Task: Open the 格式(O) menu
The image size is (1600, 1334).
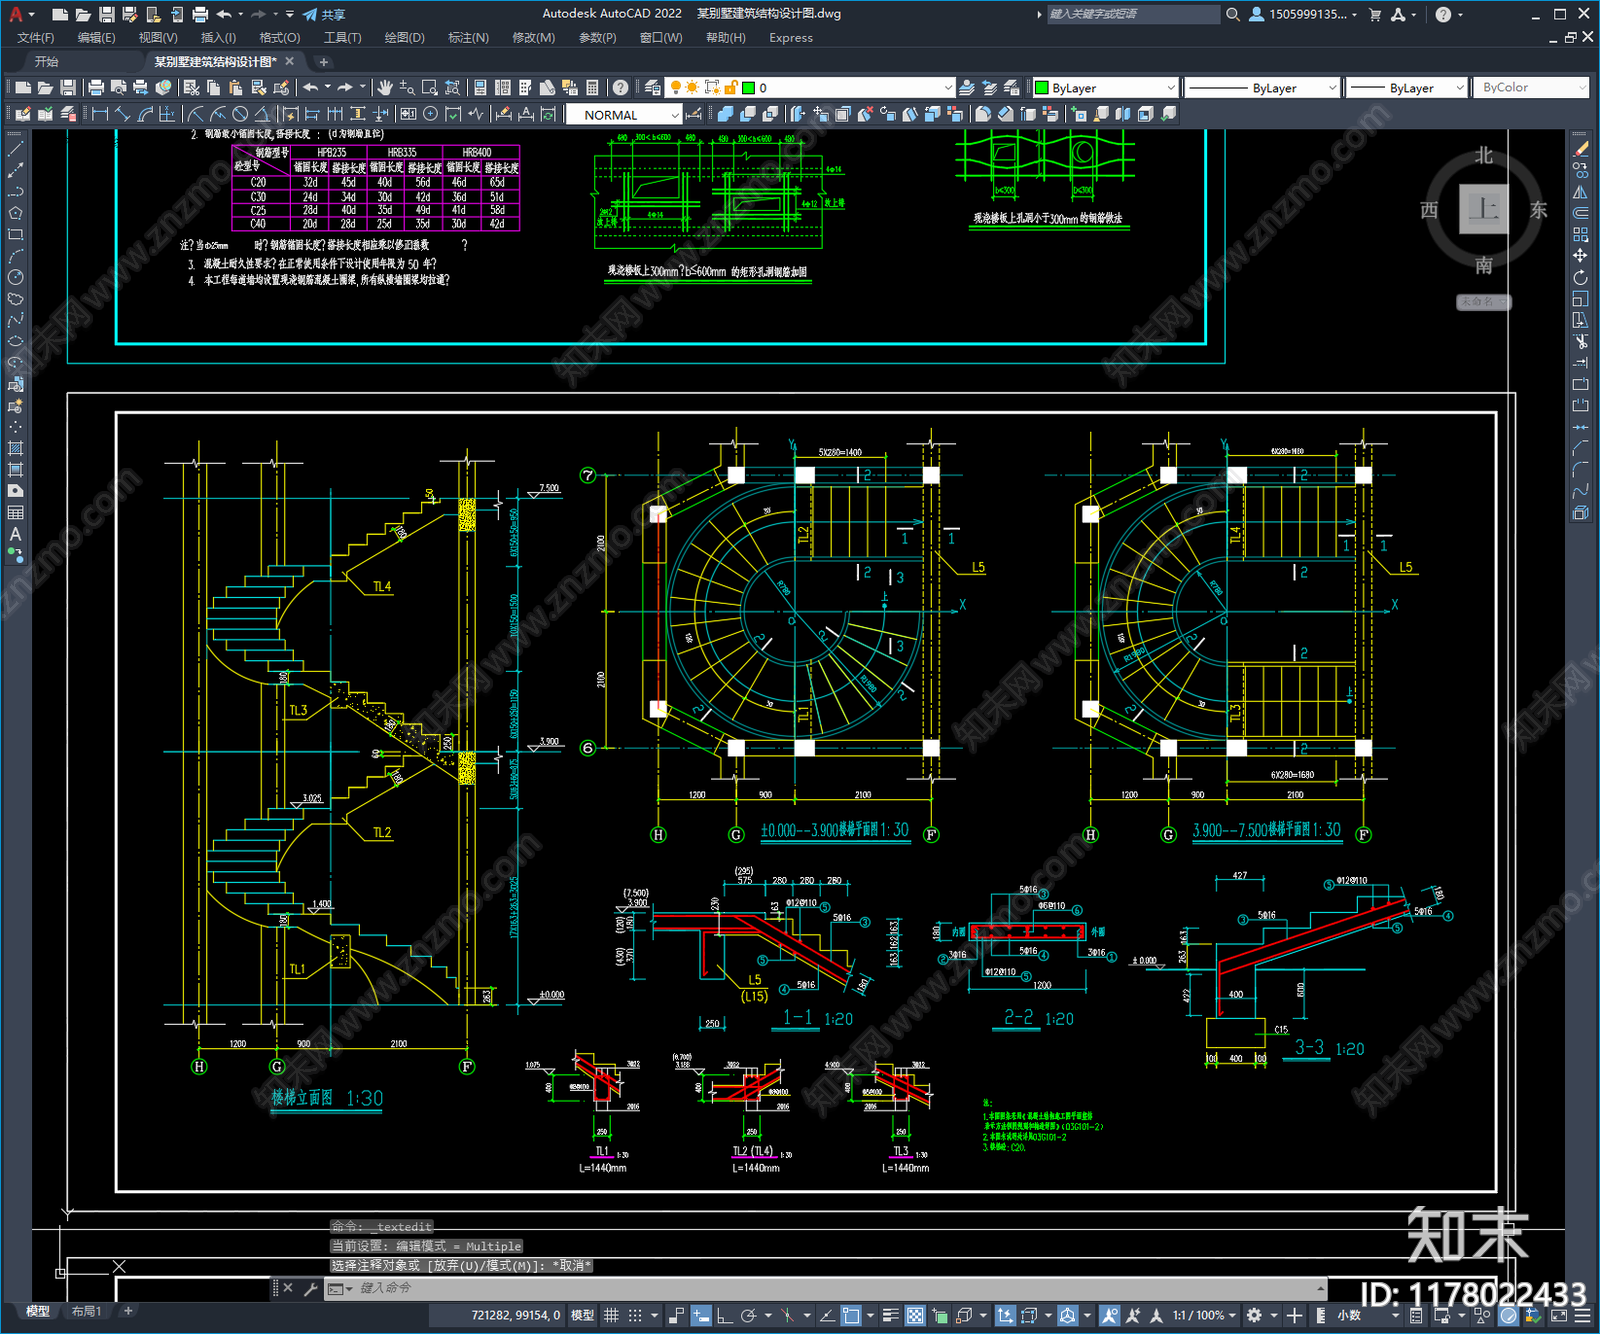Action: 279,38
